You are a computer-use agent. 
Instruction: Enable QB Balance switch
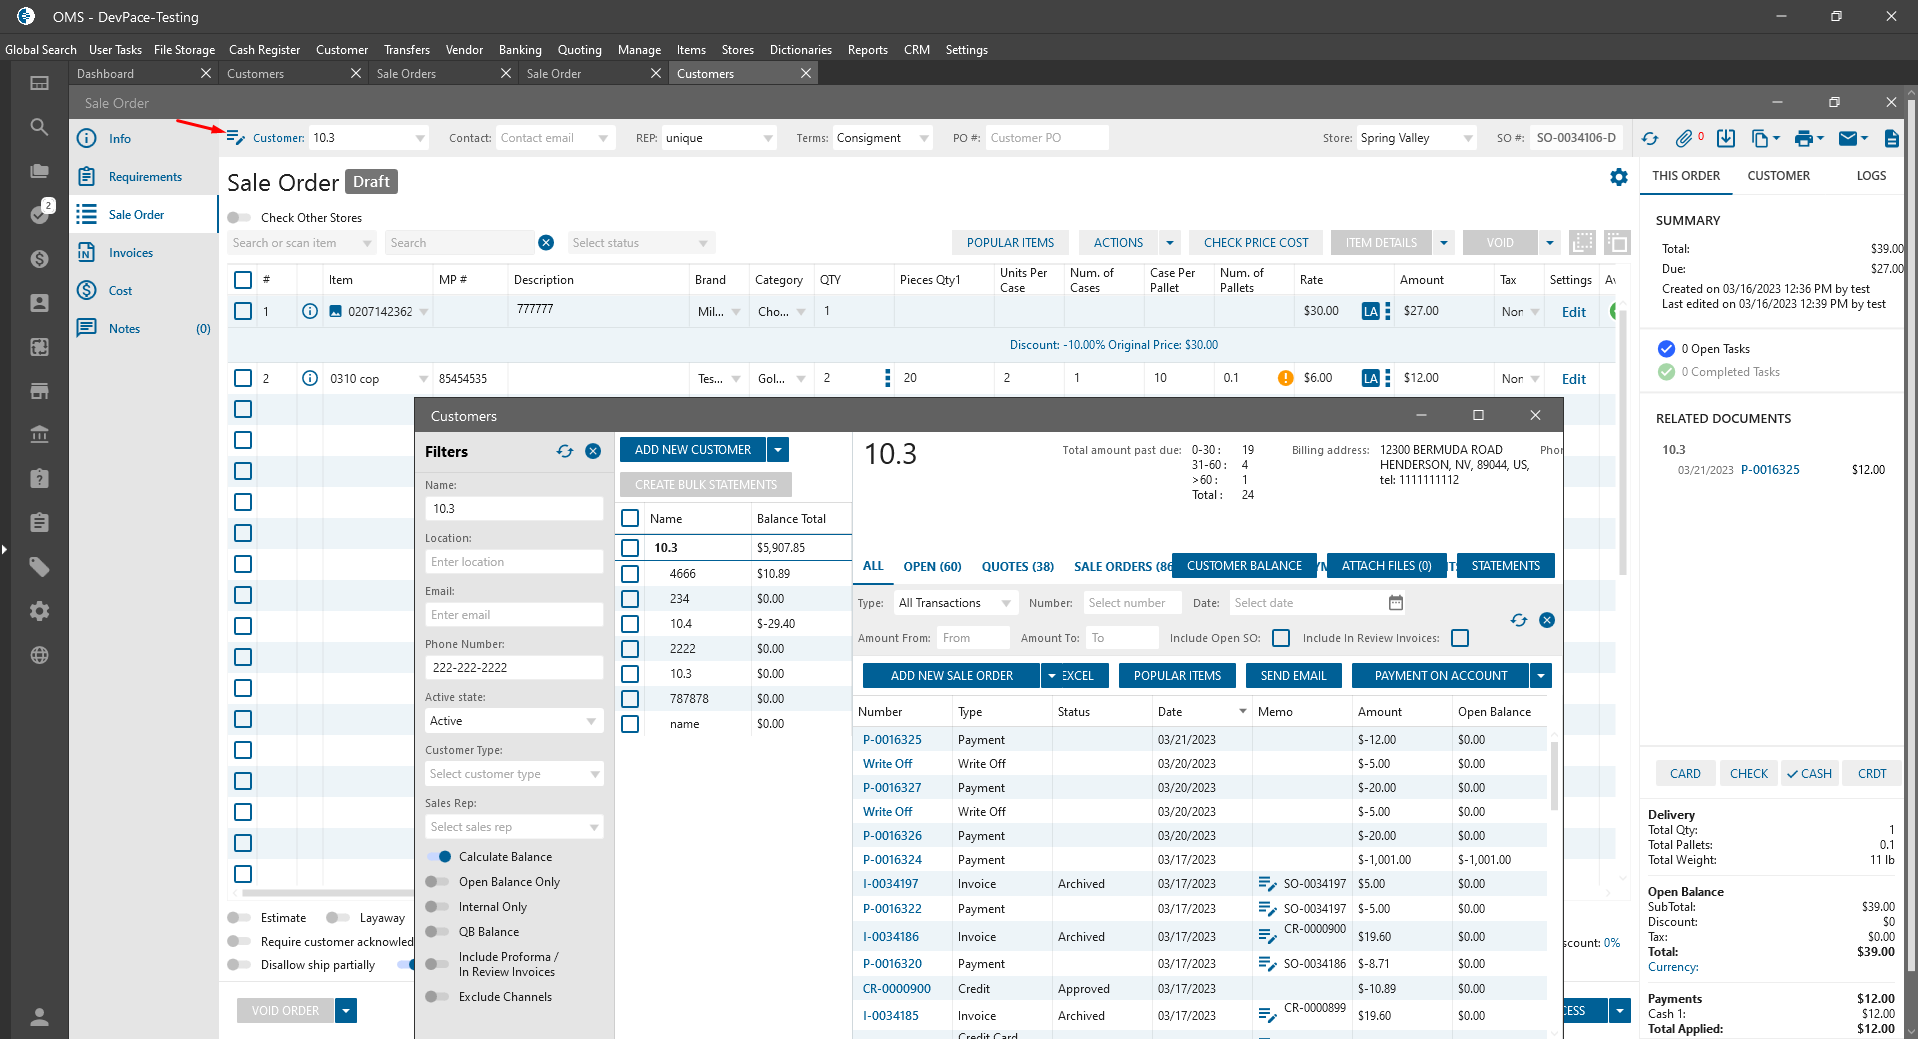click(437, 932)
